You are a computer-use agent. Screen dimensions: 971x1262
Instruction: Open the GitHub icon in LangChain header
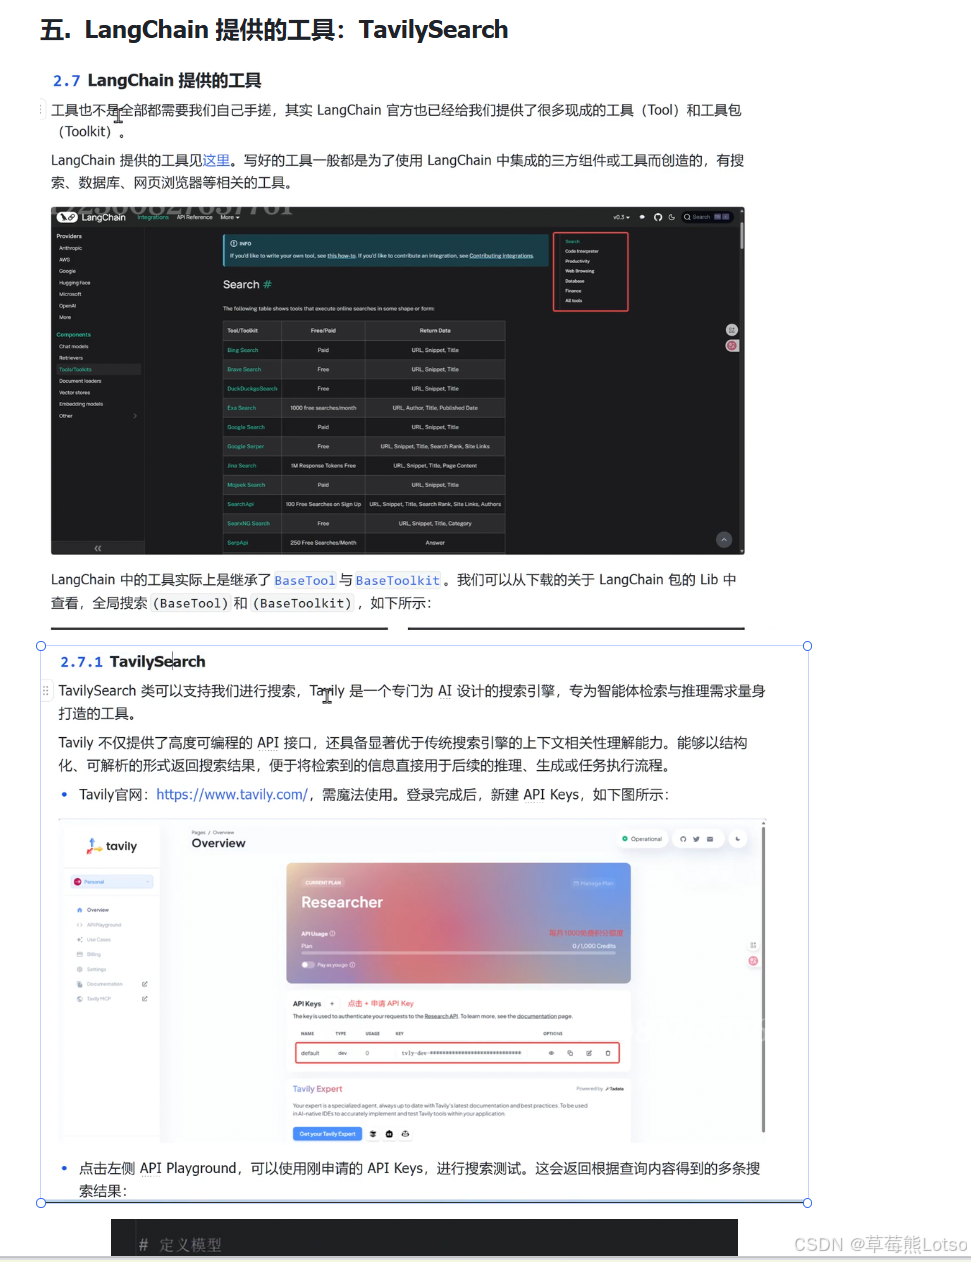pos(657,217)
